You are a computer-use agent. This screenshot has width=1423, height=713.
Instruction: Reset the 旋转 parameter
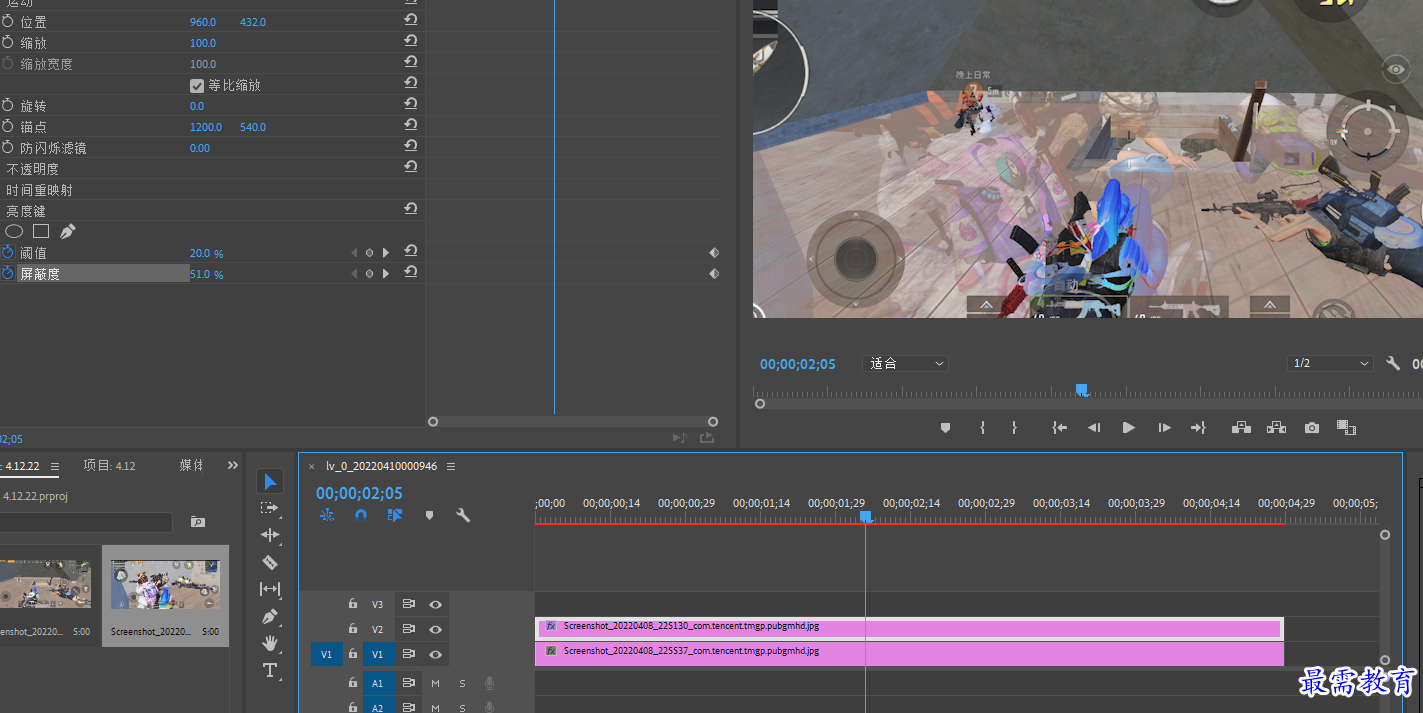pyautogui.click(x=410, y=104)
